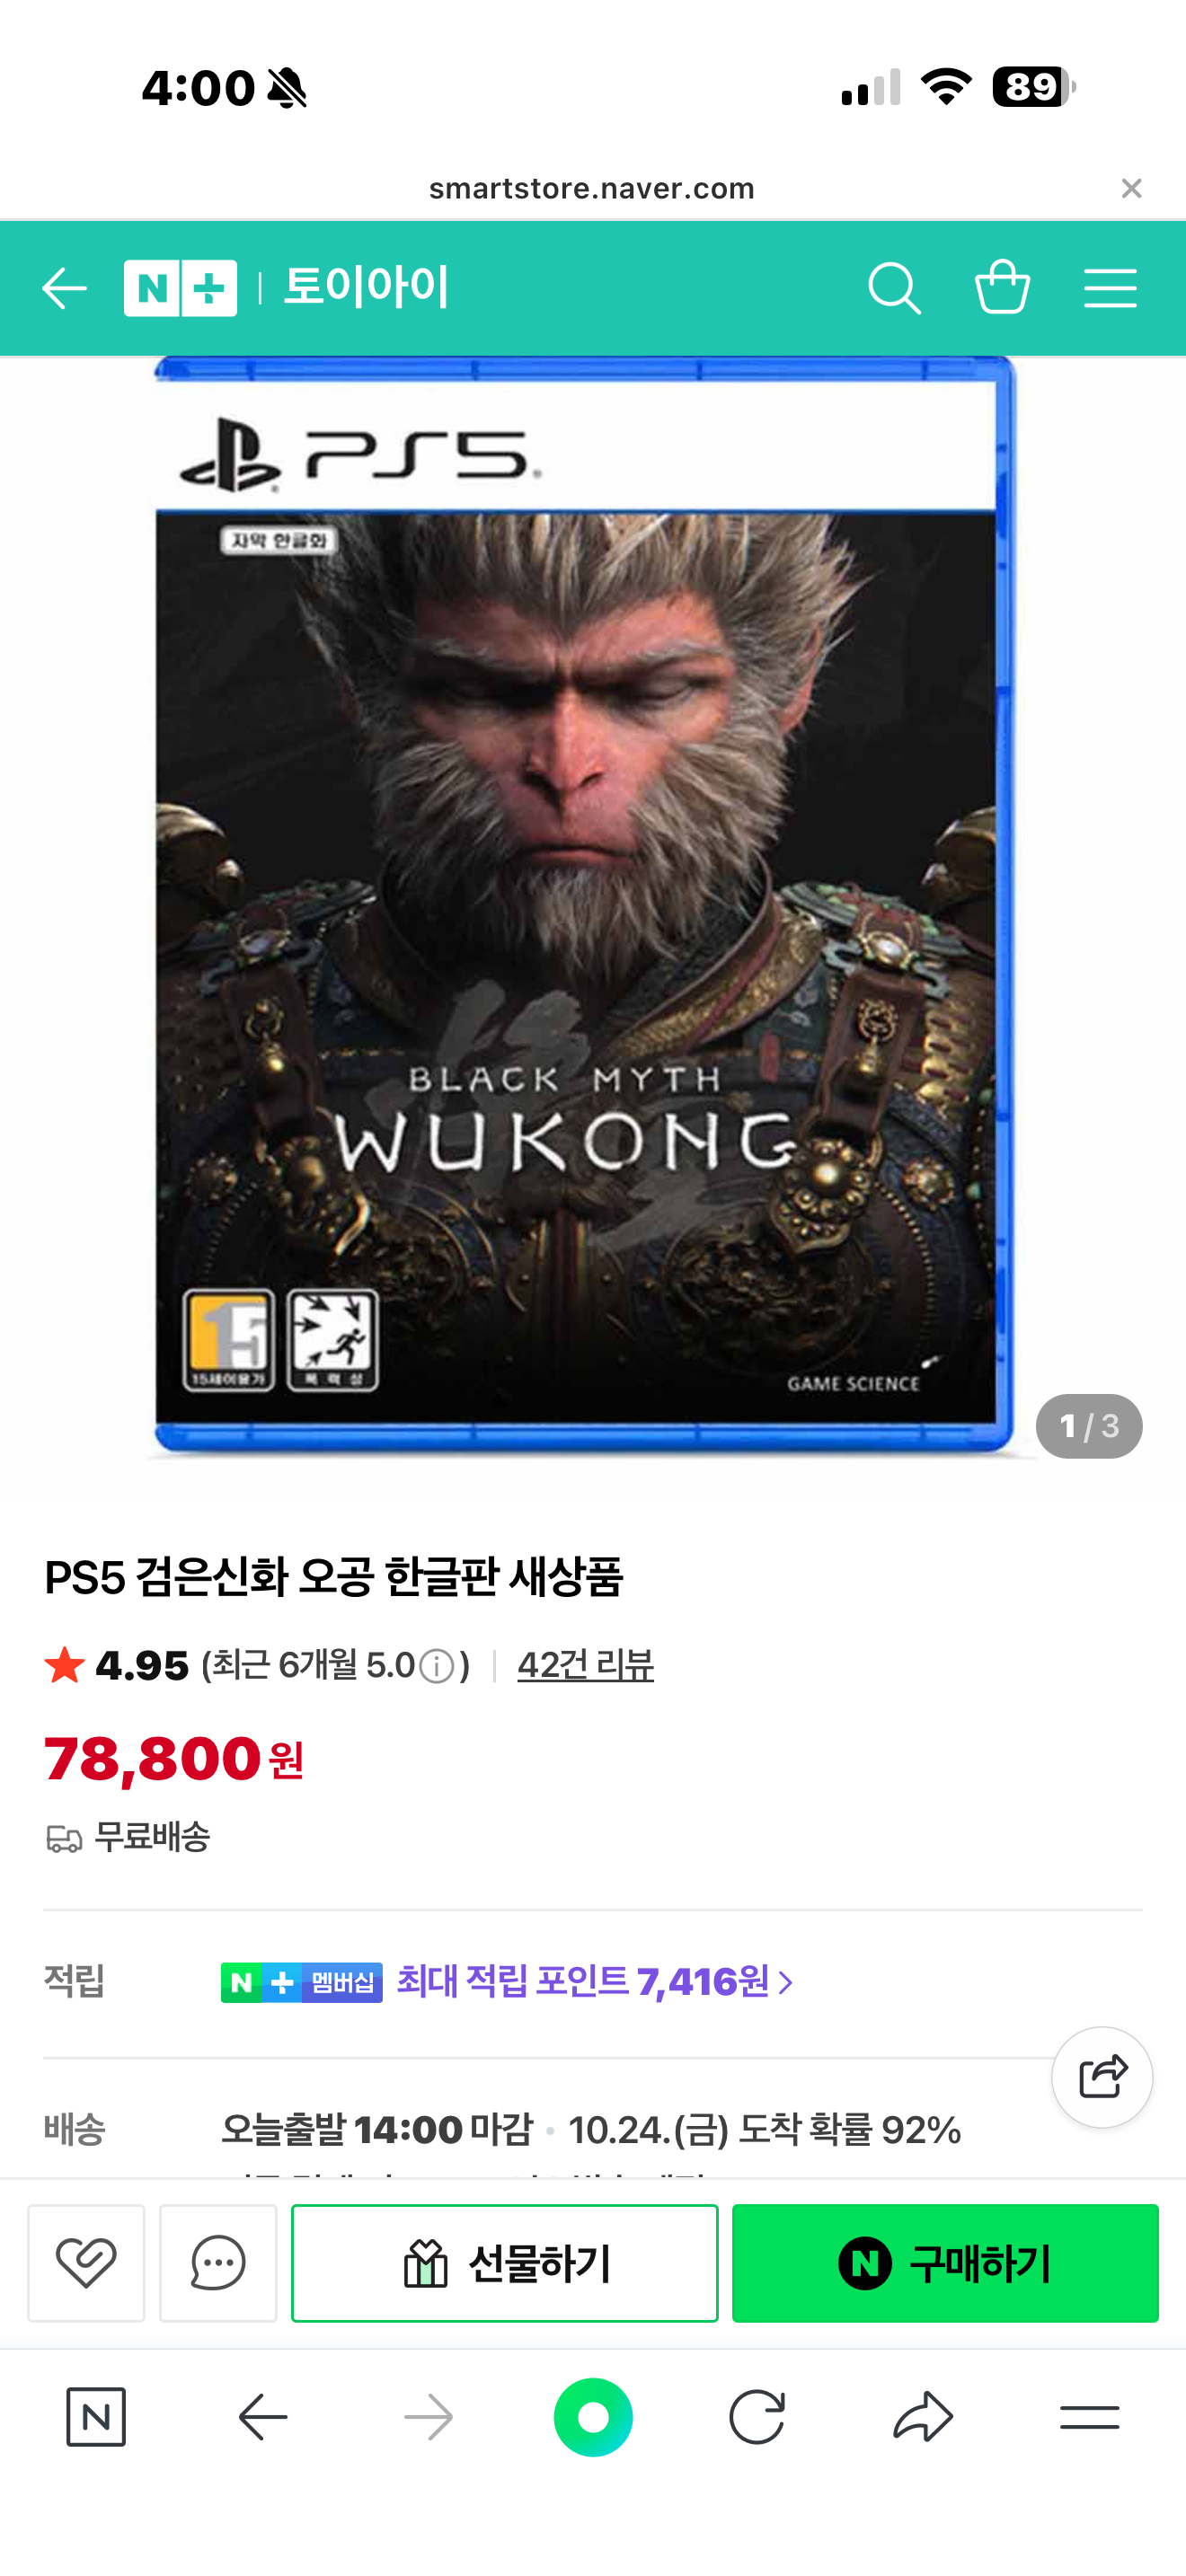Tap the Naver N home icon
Image resolution: width=1186 pixels, height=2576 pixels.
pyautogui.click(x=96, y=2417)
